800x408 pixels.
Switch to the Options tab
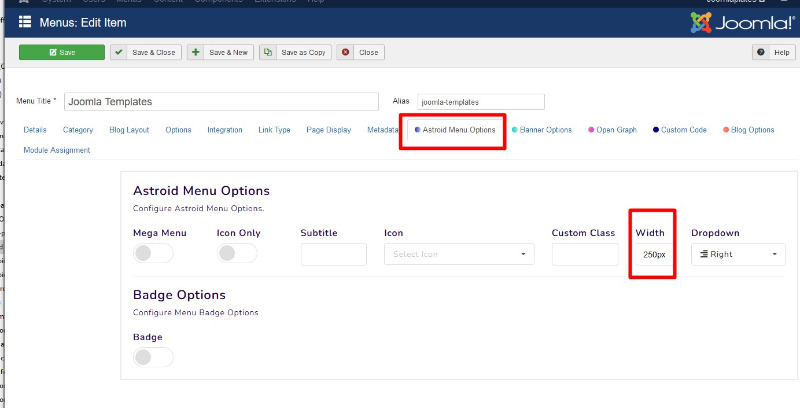pyautogui.click(x=178, y=130)
